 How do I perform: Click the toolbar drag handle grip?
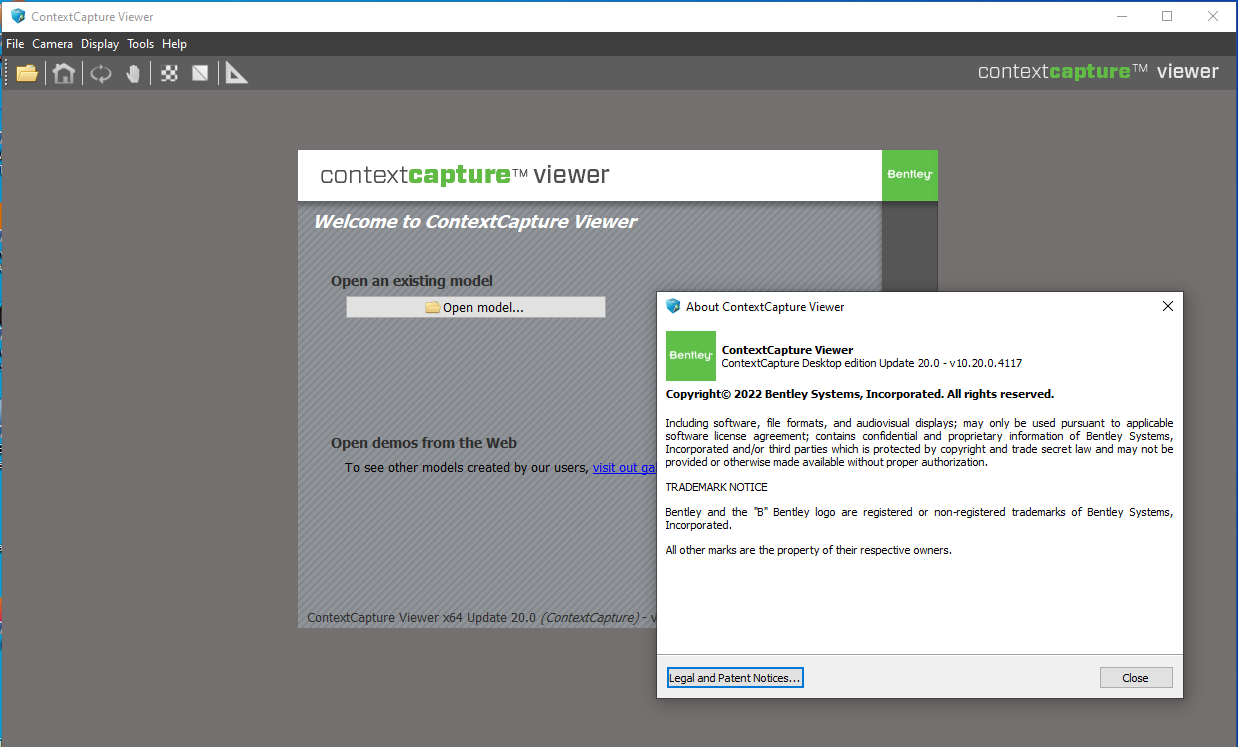click(x=7, y=73)
